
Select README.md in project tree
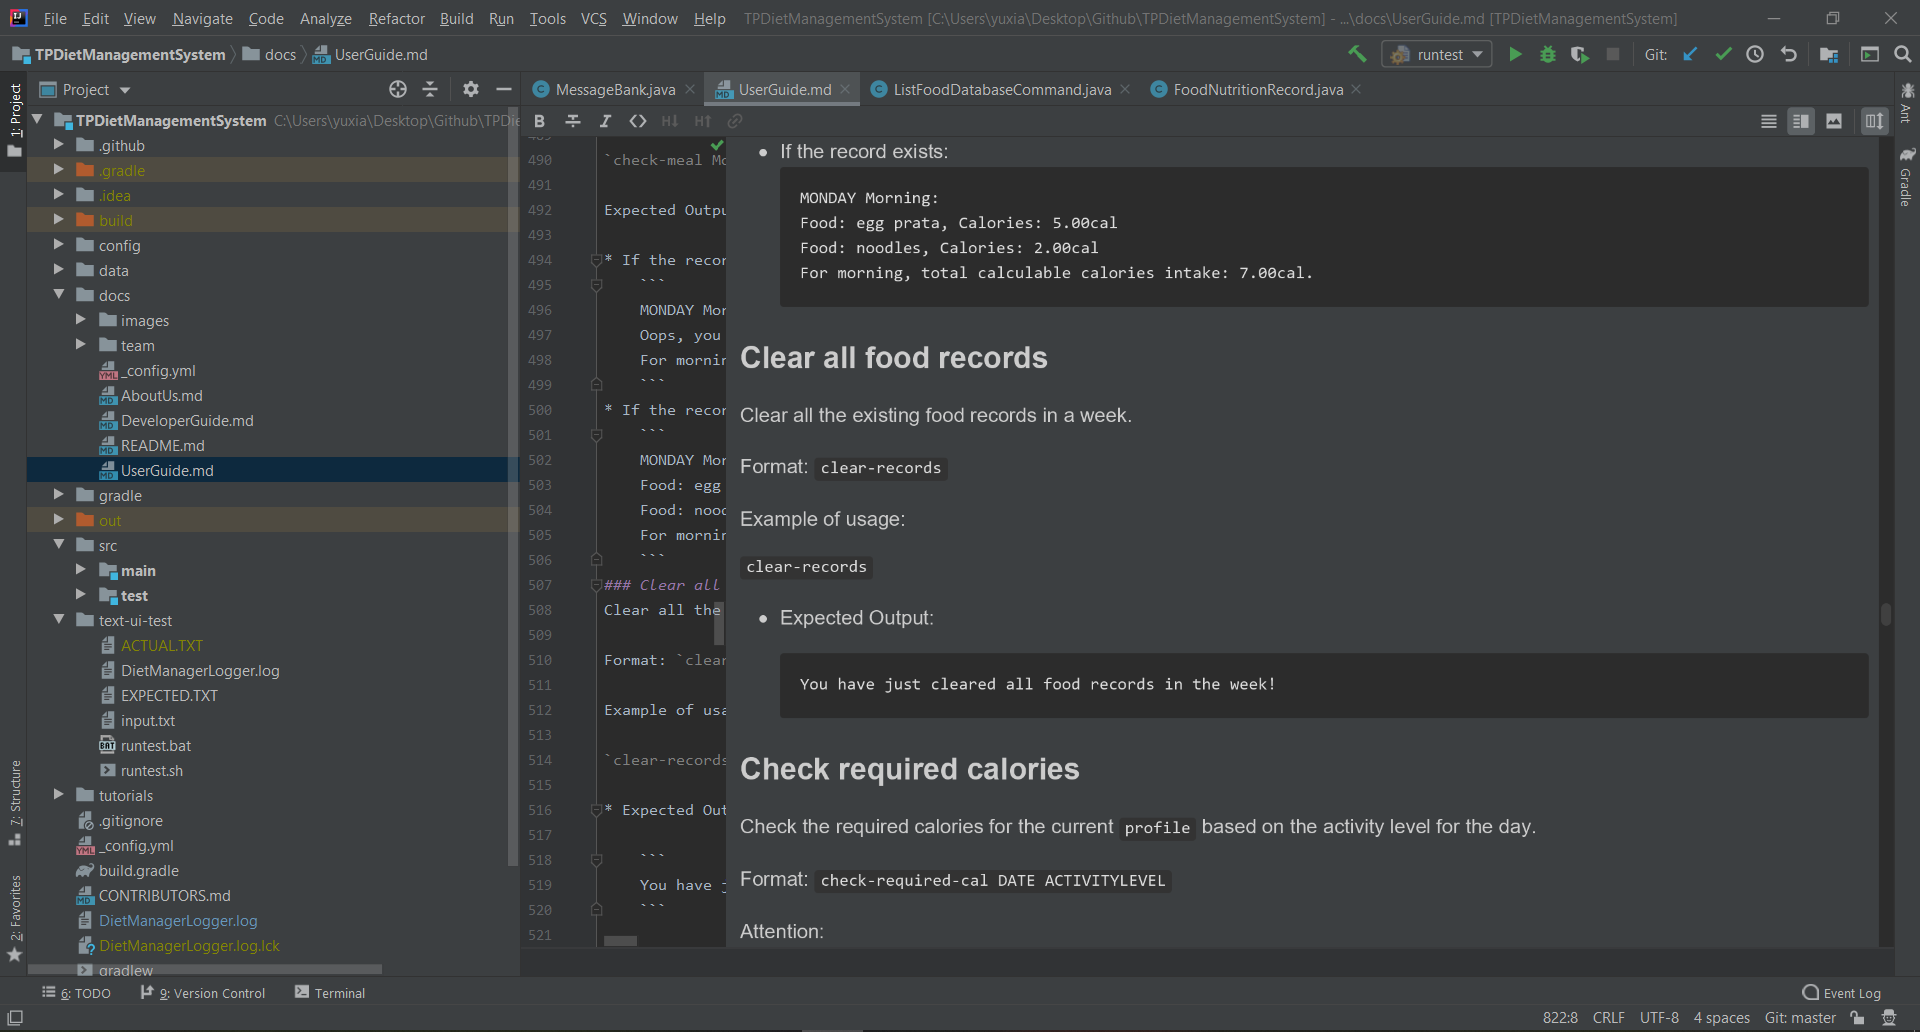pos(162,445)
